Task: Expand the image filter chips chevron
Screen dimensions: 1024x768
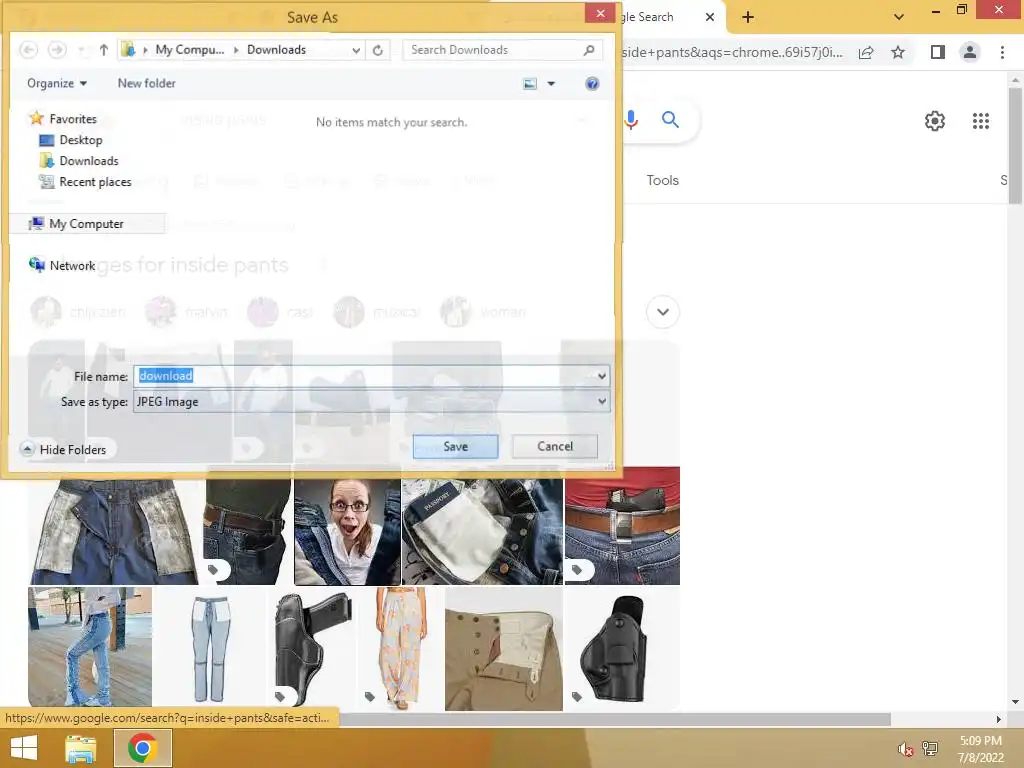Action: [x=662, y=312]
